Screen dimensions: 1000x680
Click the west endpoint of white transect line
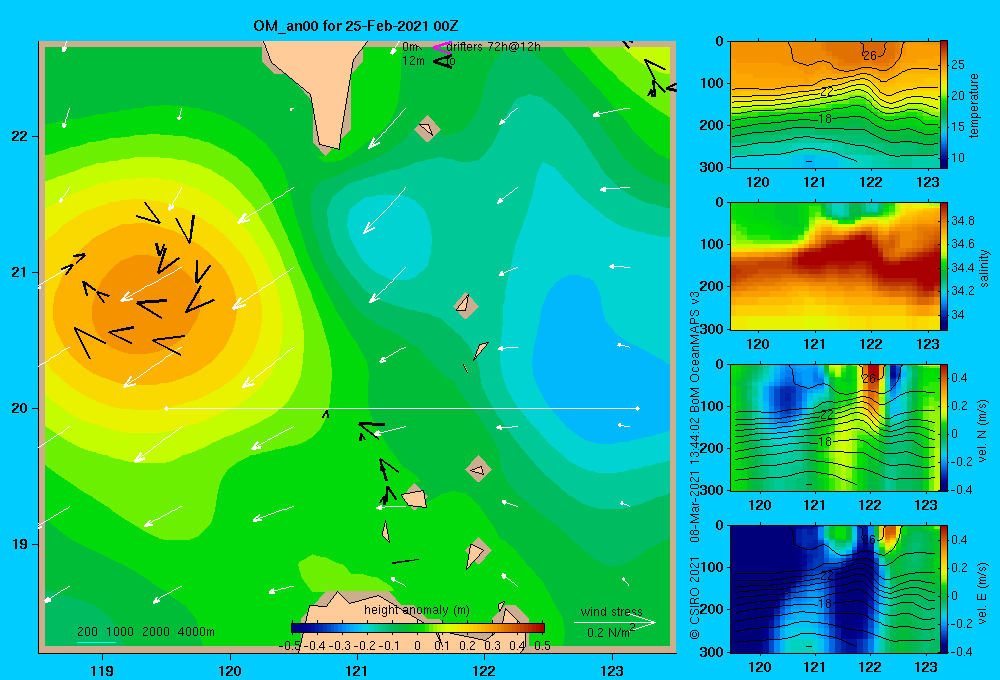pos(166,408)
